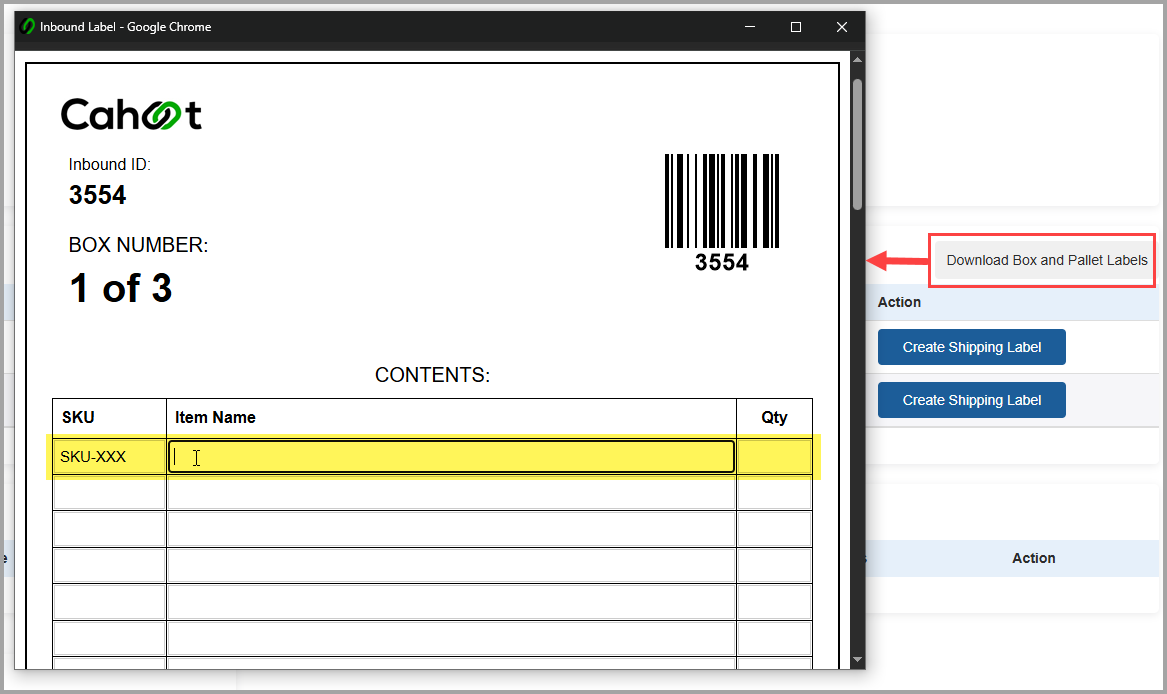Click the empty SKU cell below SKU-XXX
This screenshot has height=694, width=1167.
coord(109,492)
